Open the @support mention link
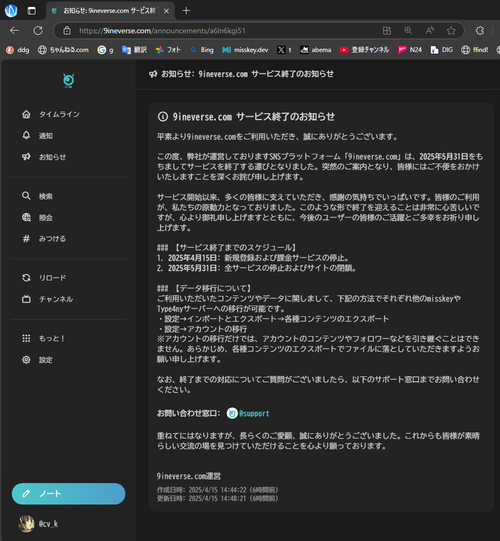Image resolution: width=500 pixels, height=541 pixels. (x=254, y=413)
